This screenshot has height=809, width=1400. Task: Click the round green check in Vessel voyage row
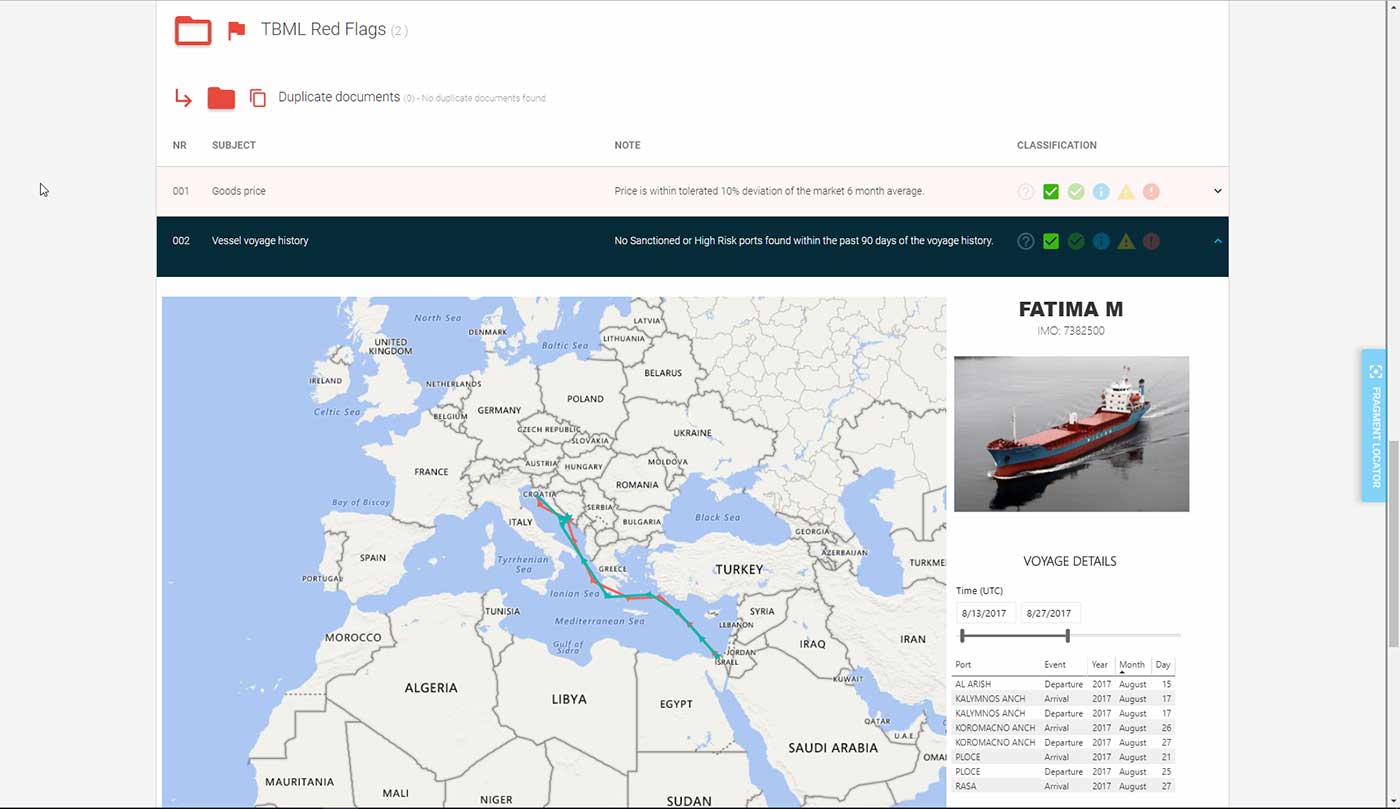[x=1076, y=241]
